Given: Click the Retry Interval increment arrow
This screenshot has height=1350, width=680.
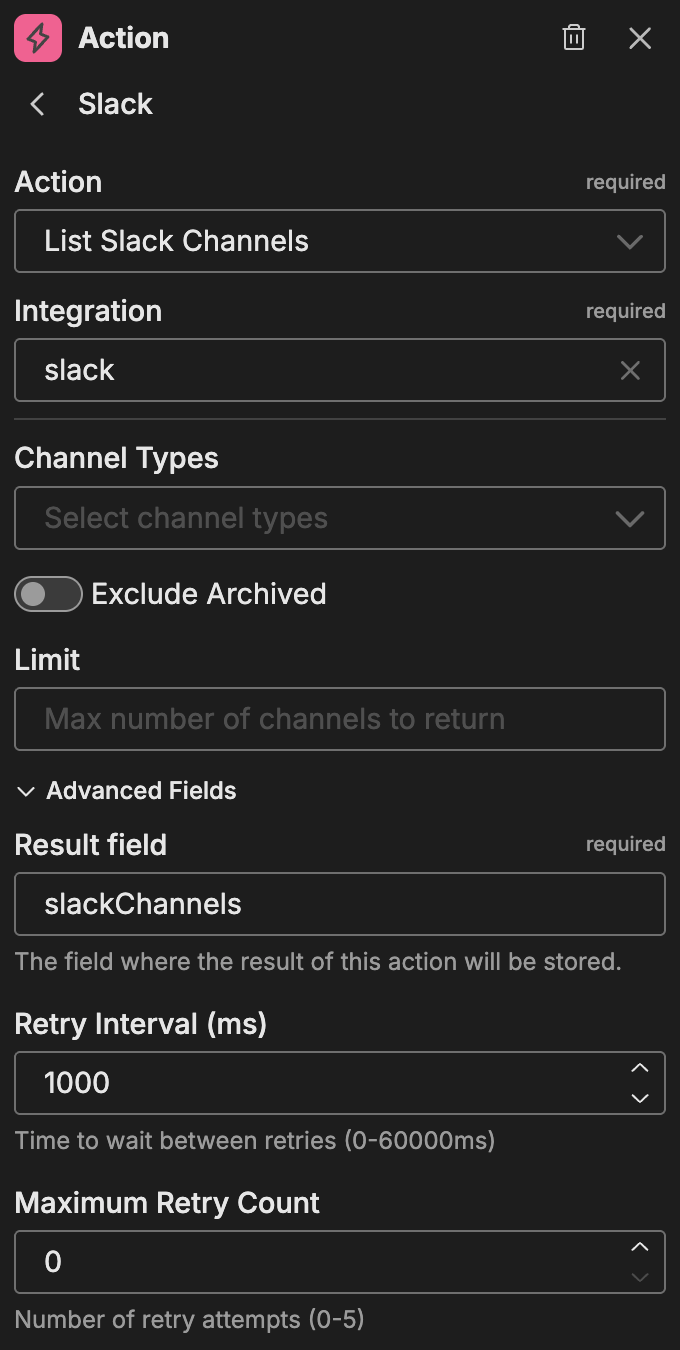Looking at the screenshot, I should [x=640, y=1068].
